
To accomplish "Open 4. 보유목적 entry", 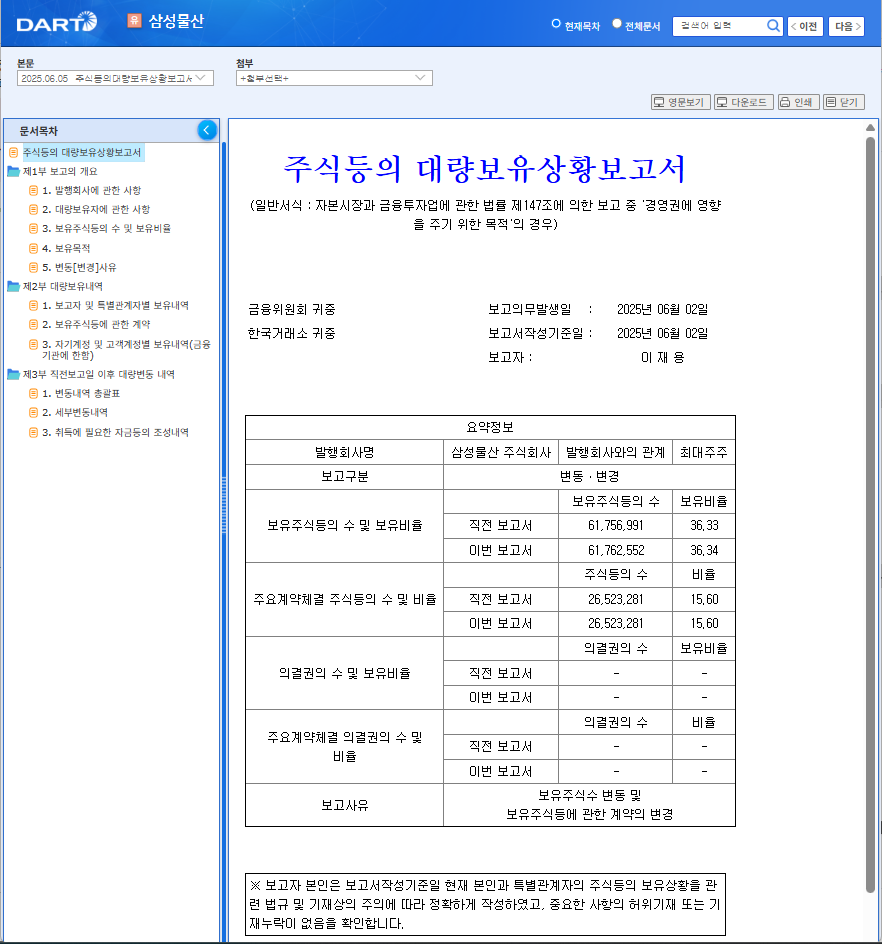I will [66, 248].
